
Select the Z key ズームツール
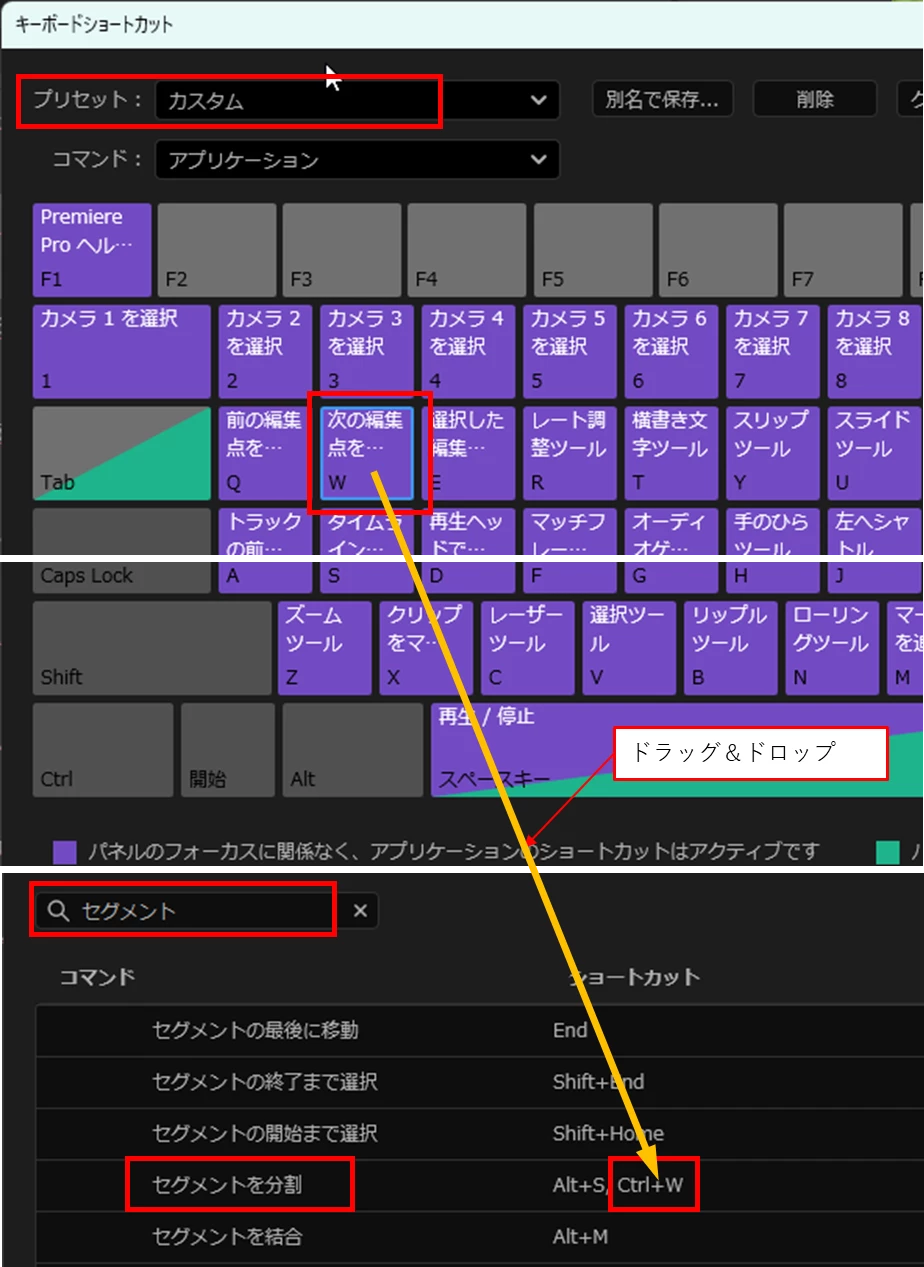click(x=324, y=648)
